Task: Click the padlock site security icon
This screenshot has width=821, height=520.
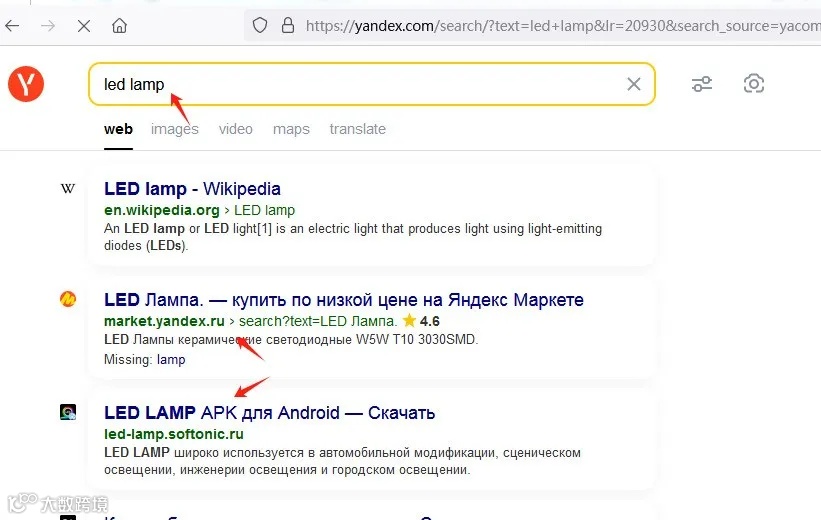Action: (x=288, y=25)
